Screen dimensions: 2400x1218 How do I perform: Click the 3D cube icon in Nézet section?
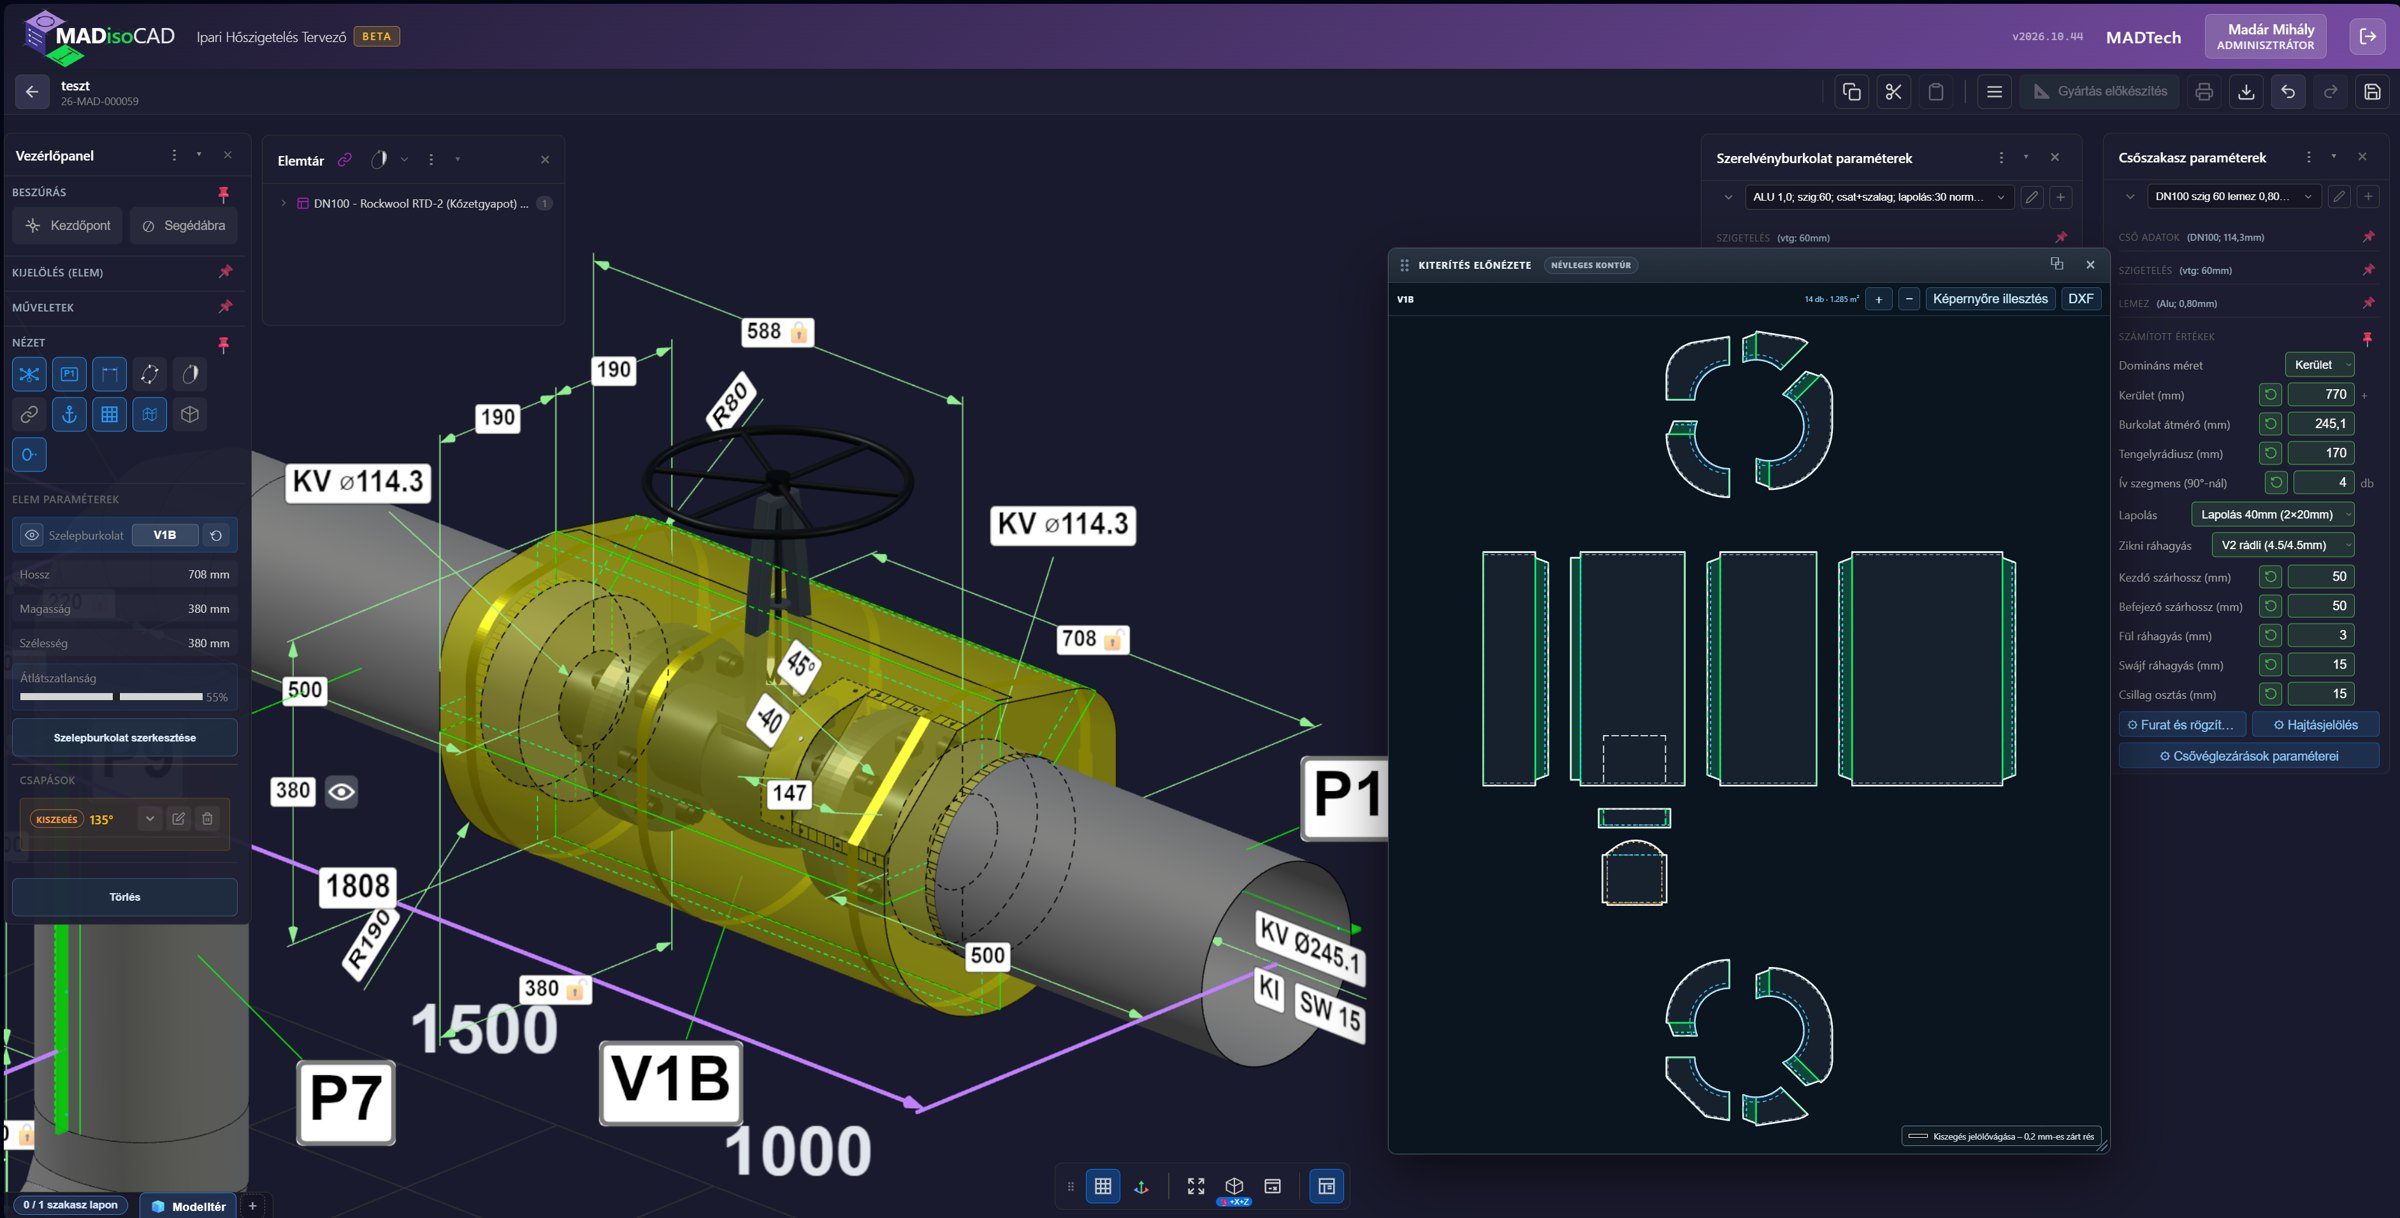click(x=190, y=414)
